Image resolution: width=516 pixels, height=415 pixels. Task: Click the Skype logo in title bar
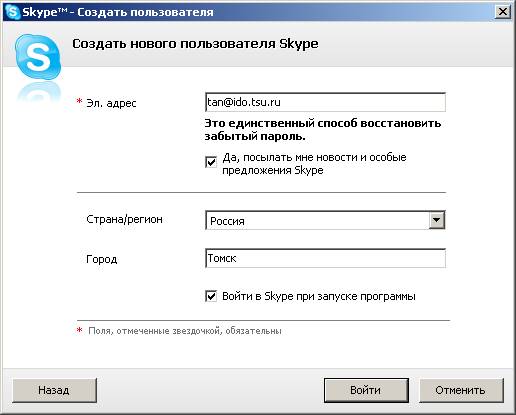[12, 12]
